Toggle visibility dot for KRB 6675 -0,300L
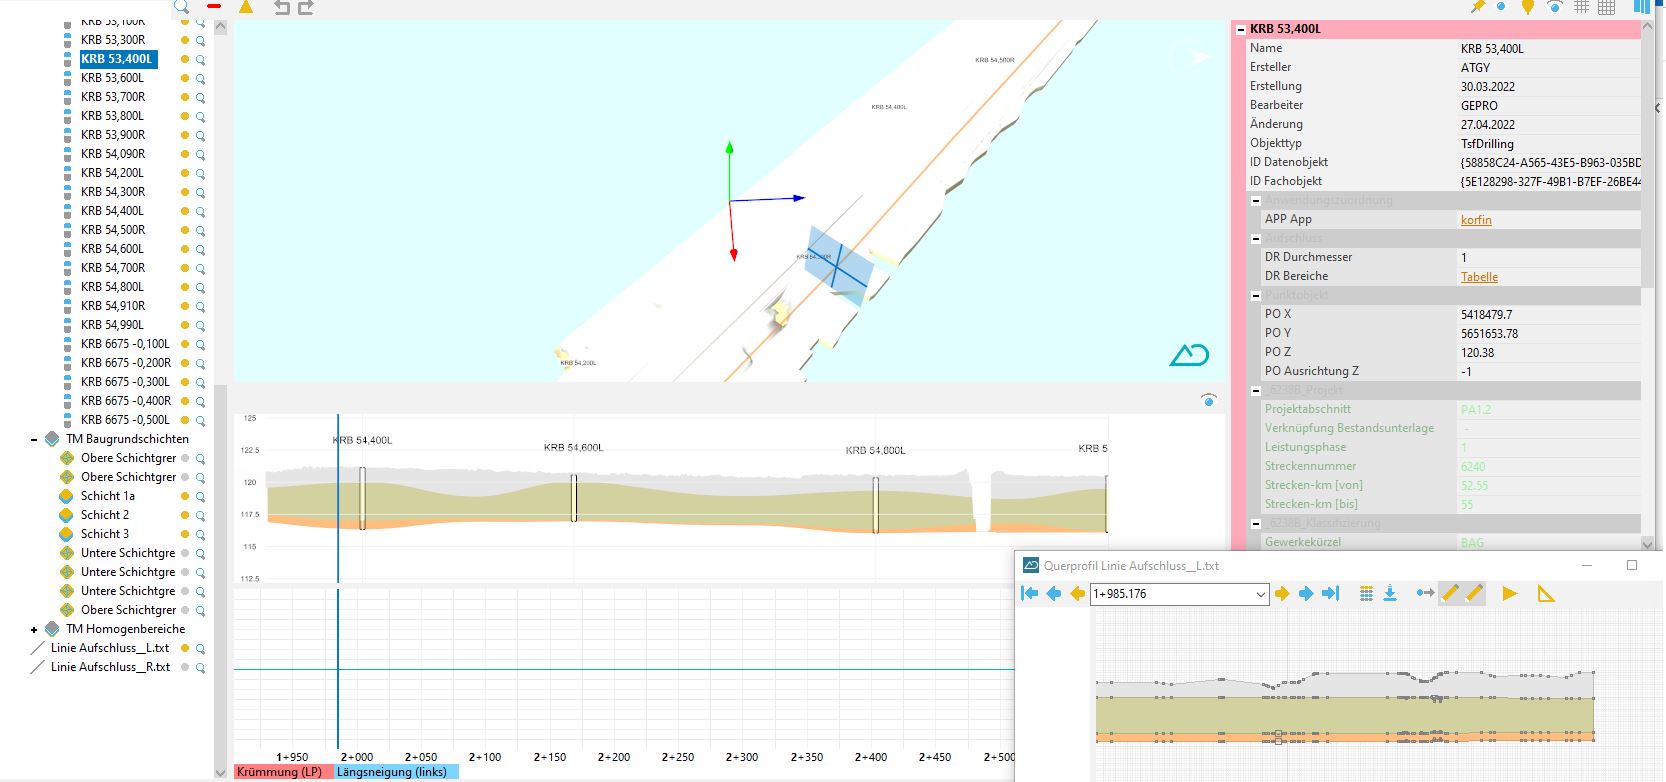This screenshot has height=782, width=1666. coord(185,382)
